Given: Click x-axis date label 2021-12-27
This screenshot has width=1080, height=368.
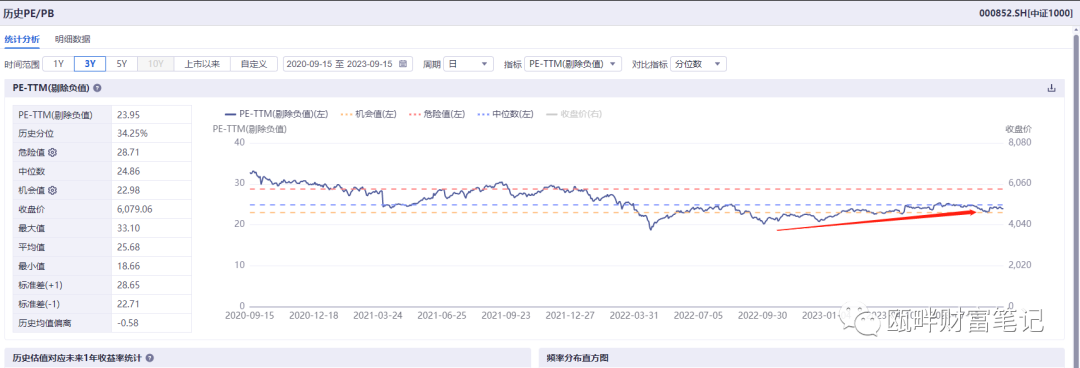Looking at the screenshot, I should (x=569, y=316).
